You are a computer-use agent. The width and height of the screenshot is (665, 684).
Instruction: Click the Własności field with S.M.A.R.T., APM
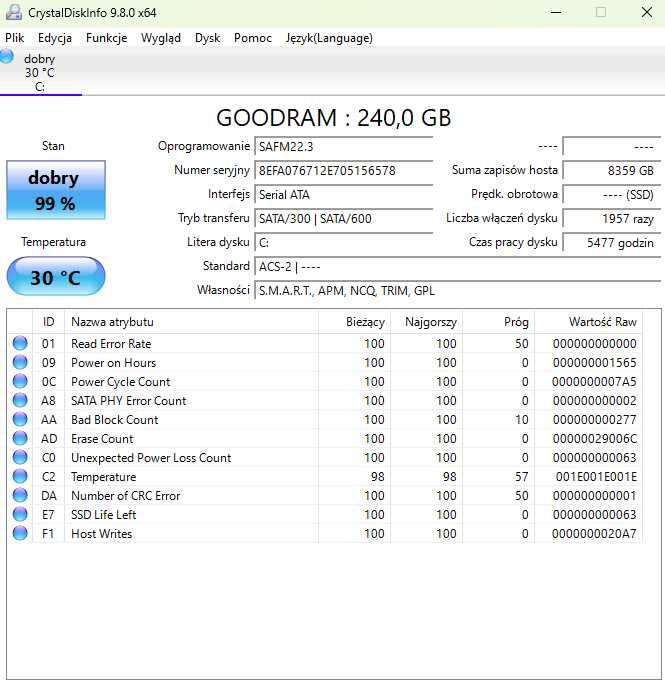click(x=458, y=291)
